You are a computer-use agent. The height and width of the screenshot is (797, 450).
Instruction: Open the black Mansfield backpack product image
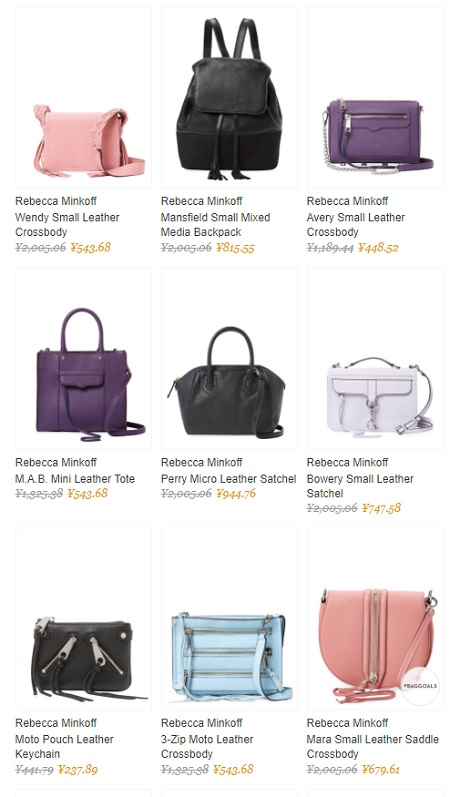click(229, 97)
